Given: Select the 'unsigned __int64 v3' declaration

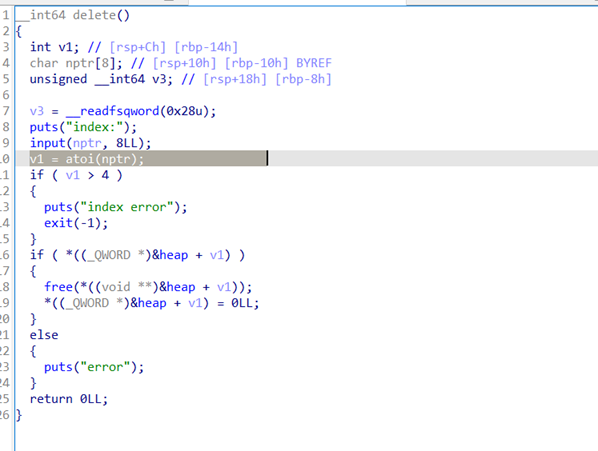Looking at the screenshot, I should pyautogui.click(x=101, y=79).
